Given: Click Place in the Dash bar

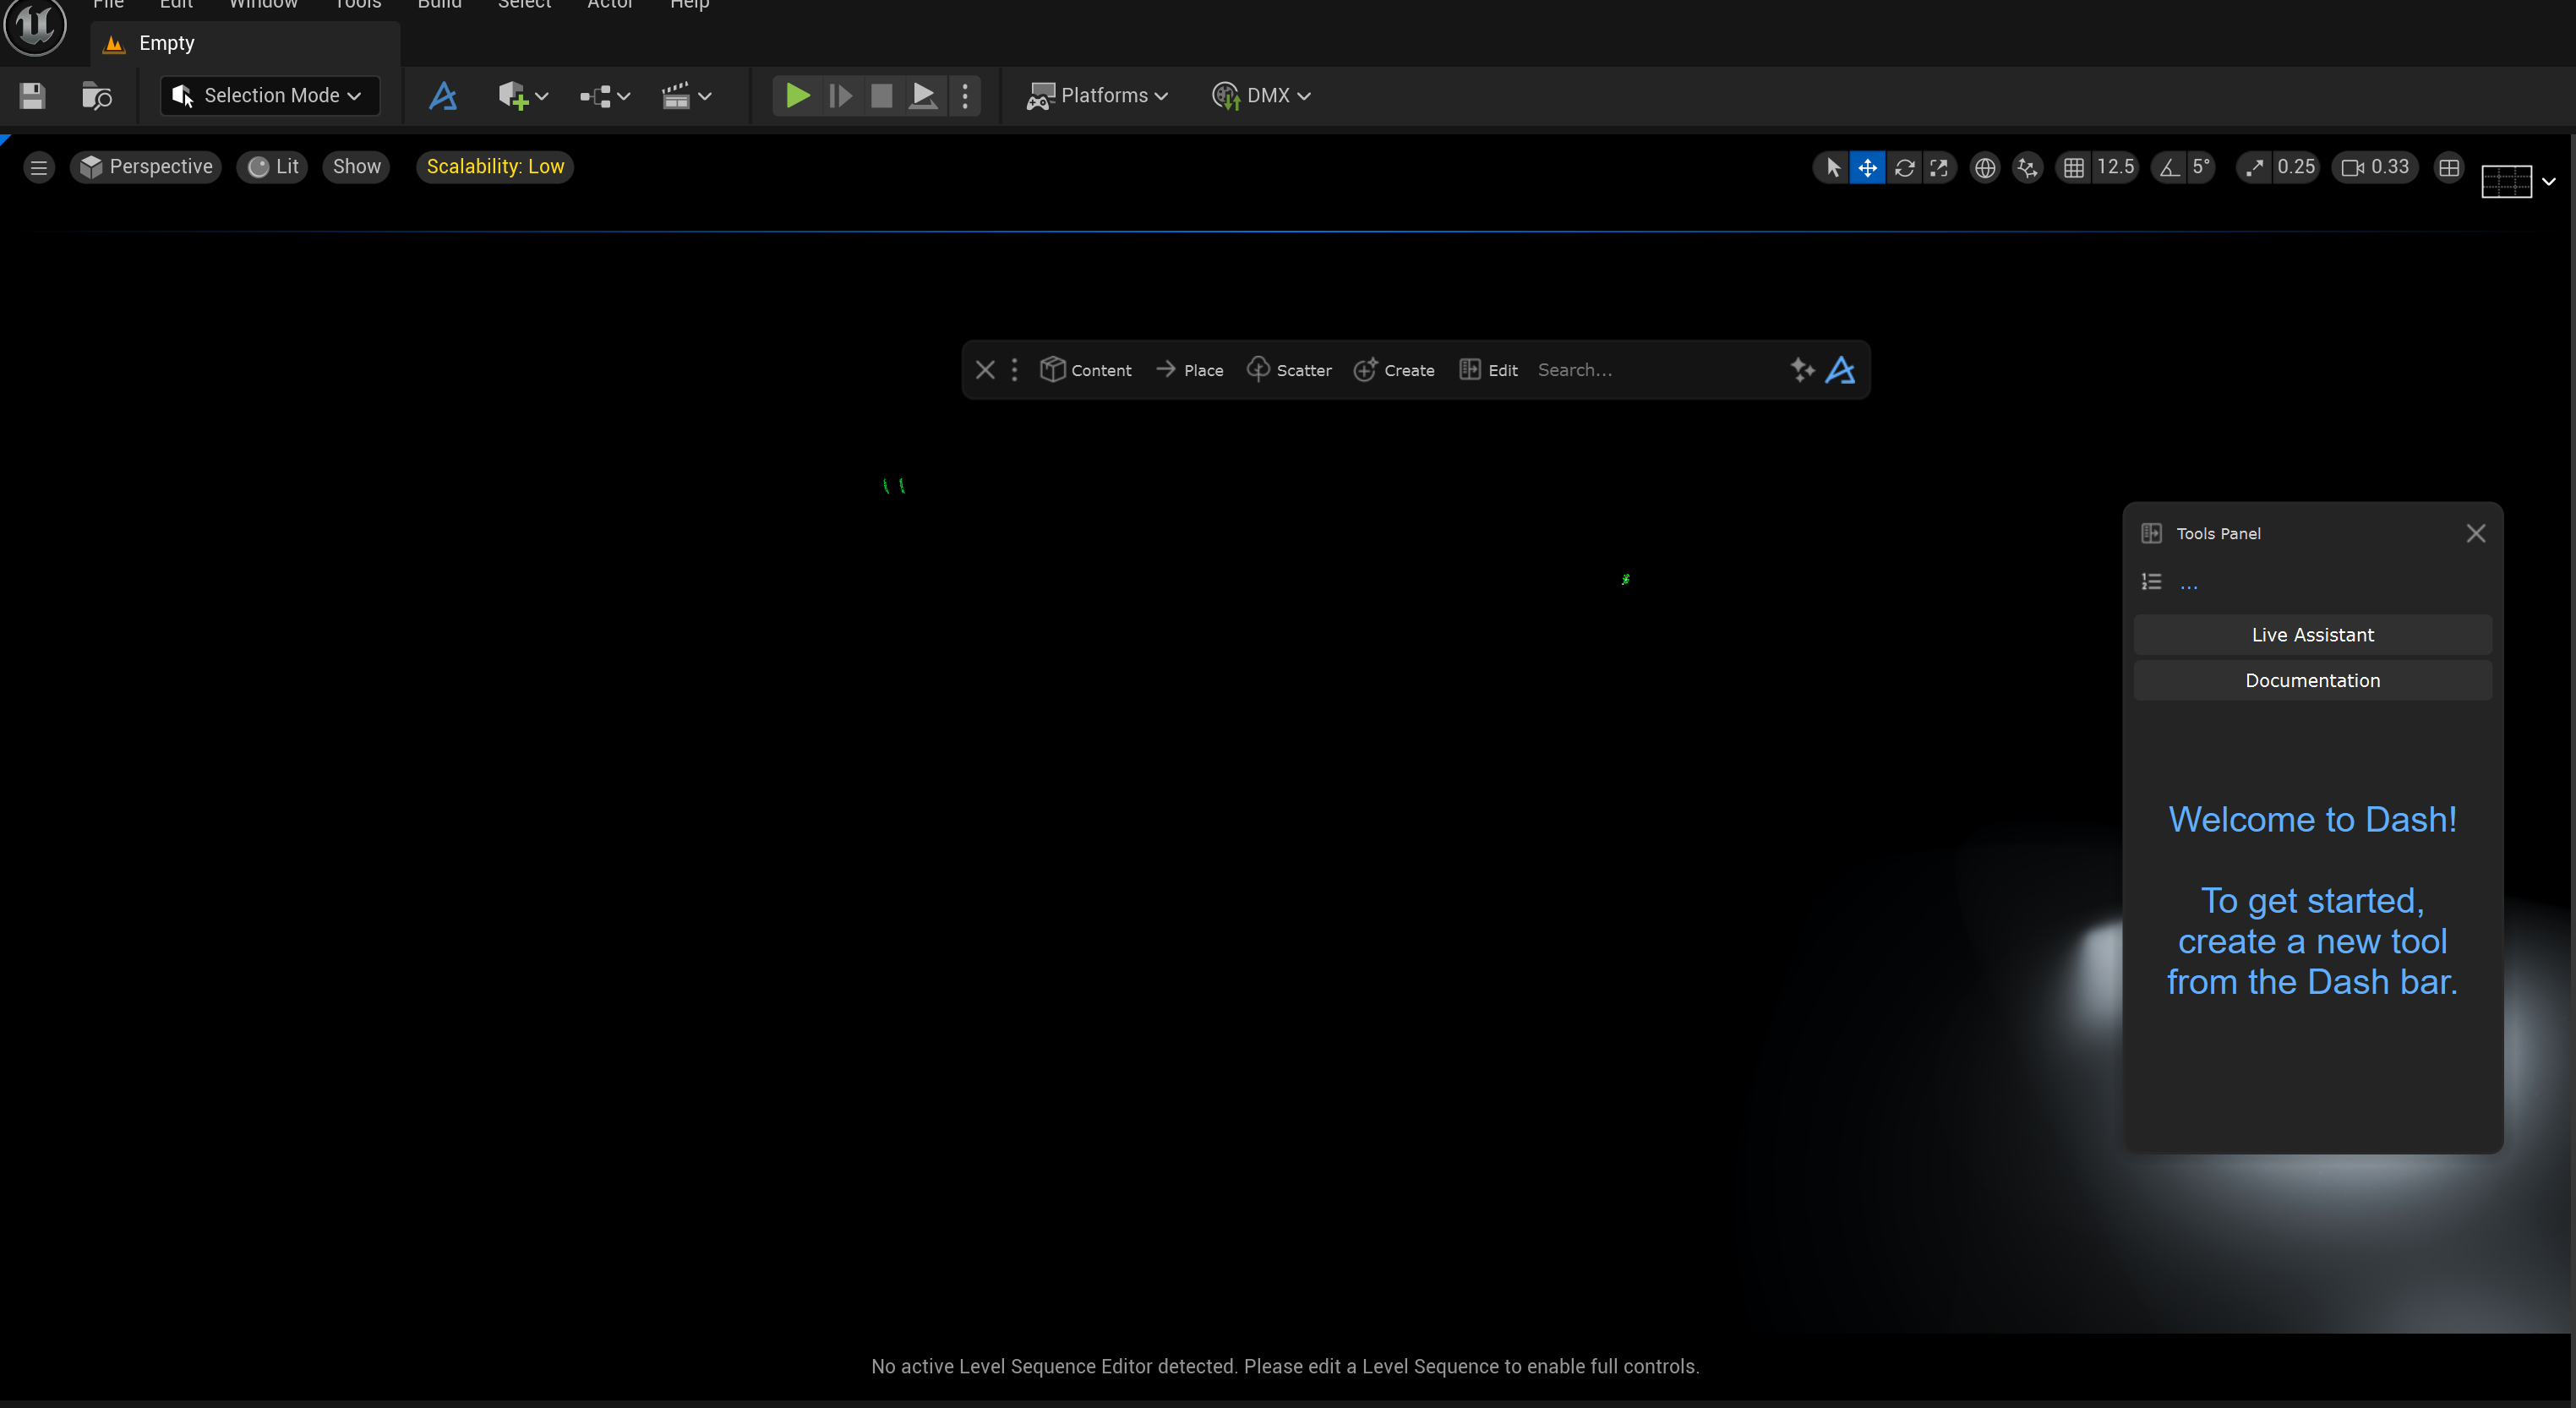Looking at the screenshot, I should click(x=1190, y=370).
